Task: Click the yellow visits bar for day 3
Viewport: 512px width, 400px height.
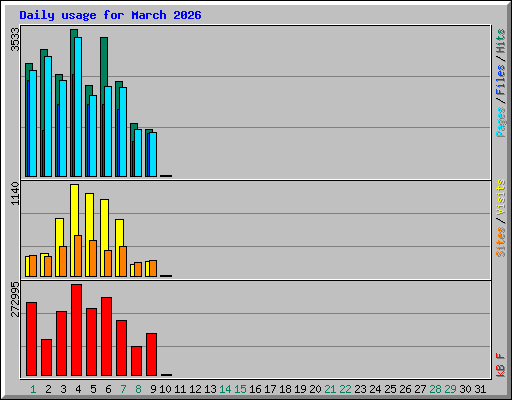Action: coord(60,232)
